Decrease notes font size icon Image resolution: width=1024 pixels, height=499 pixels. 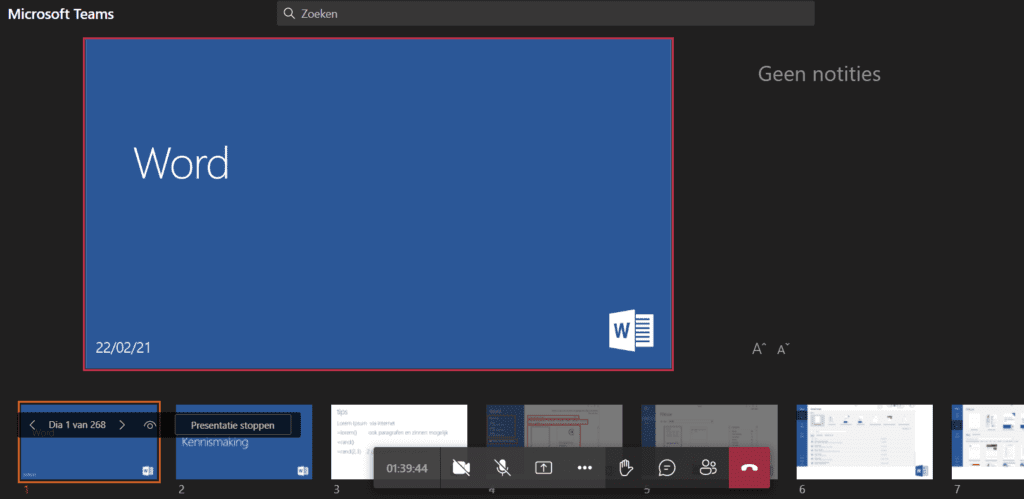783,349
